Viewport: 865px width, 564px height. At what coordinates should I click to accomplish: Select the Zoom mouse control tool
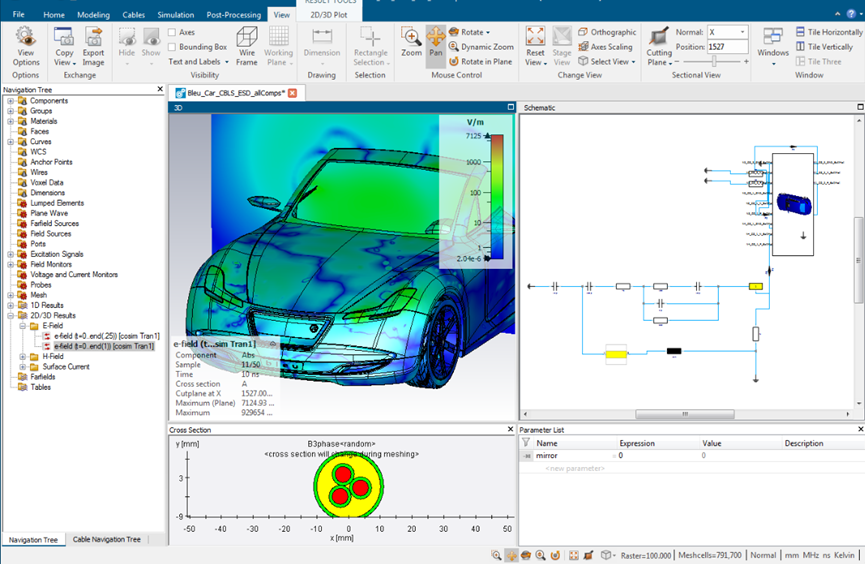tap(411, 42)
